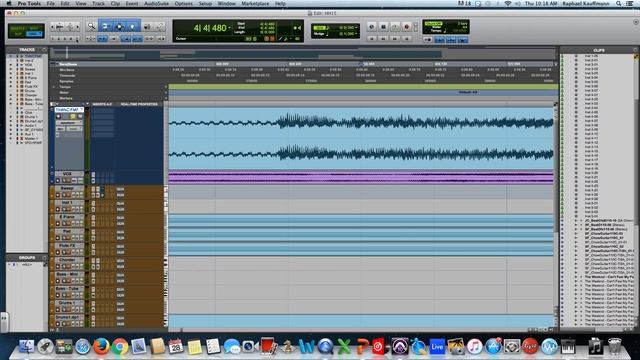Open the waveform track view selector
This screenshot has height=360, width=640.
(x=68, y=123)
